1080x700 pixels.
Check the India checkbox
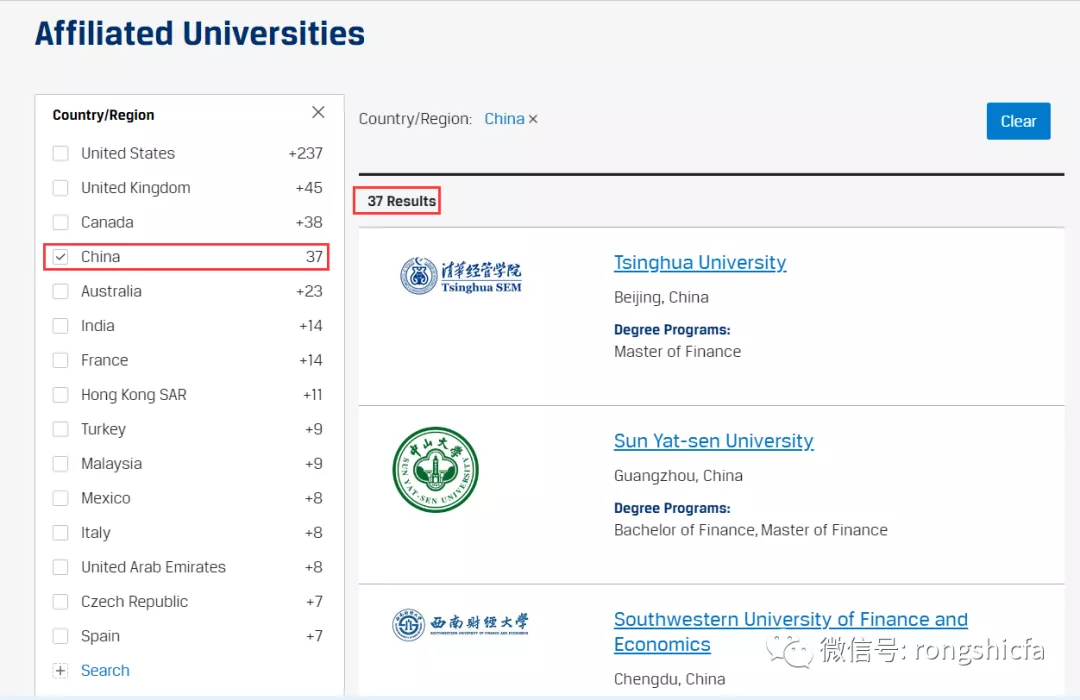(61, 325)
